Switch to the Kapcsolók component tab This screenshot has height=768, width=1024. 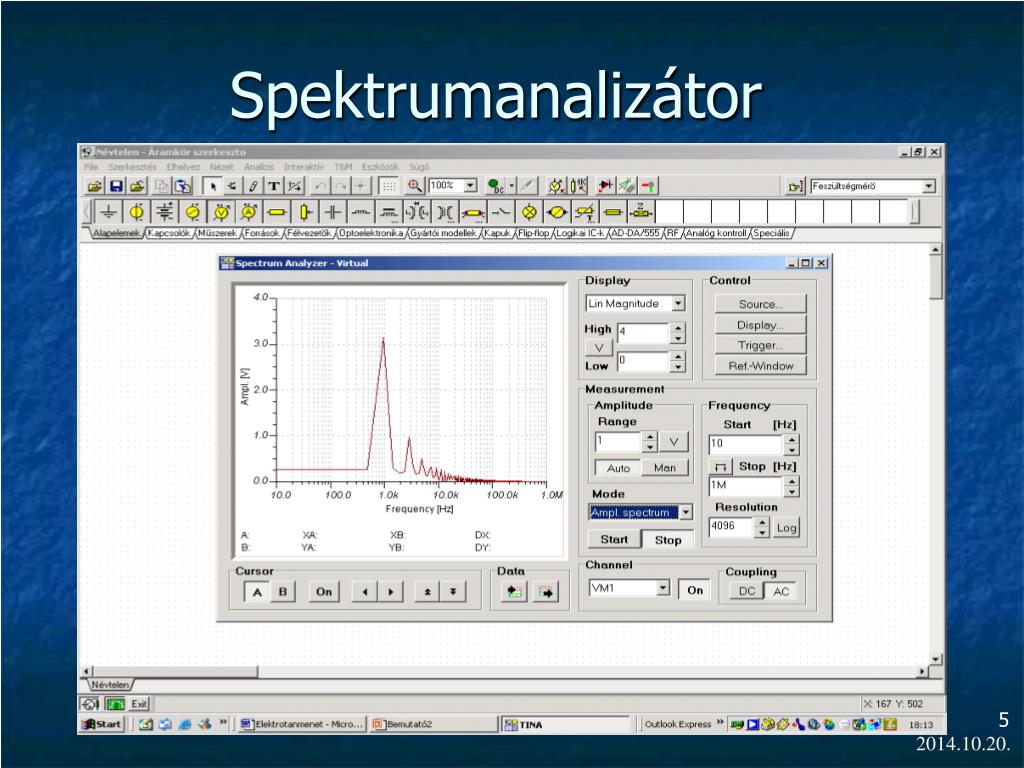coord(168,233)
